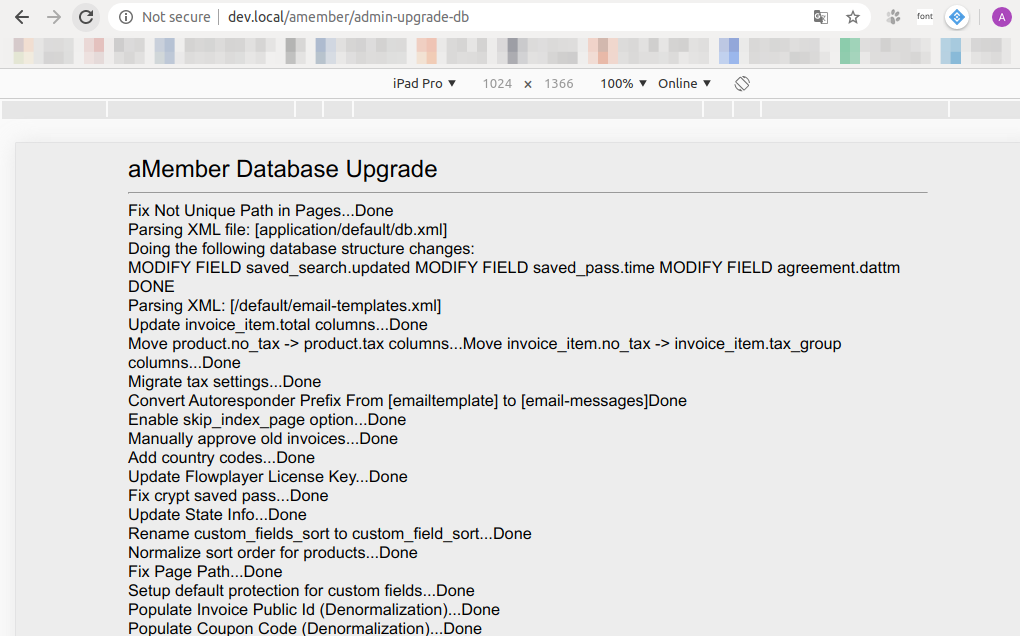Screen dimensions: 1020x636
Task: Go back with the browser back arrow
Action: [x=22, y=17]
